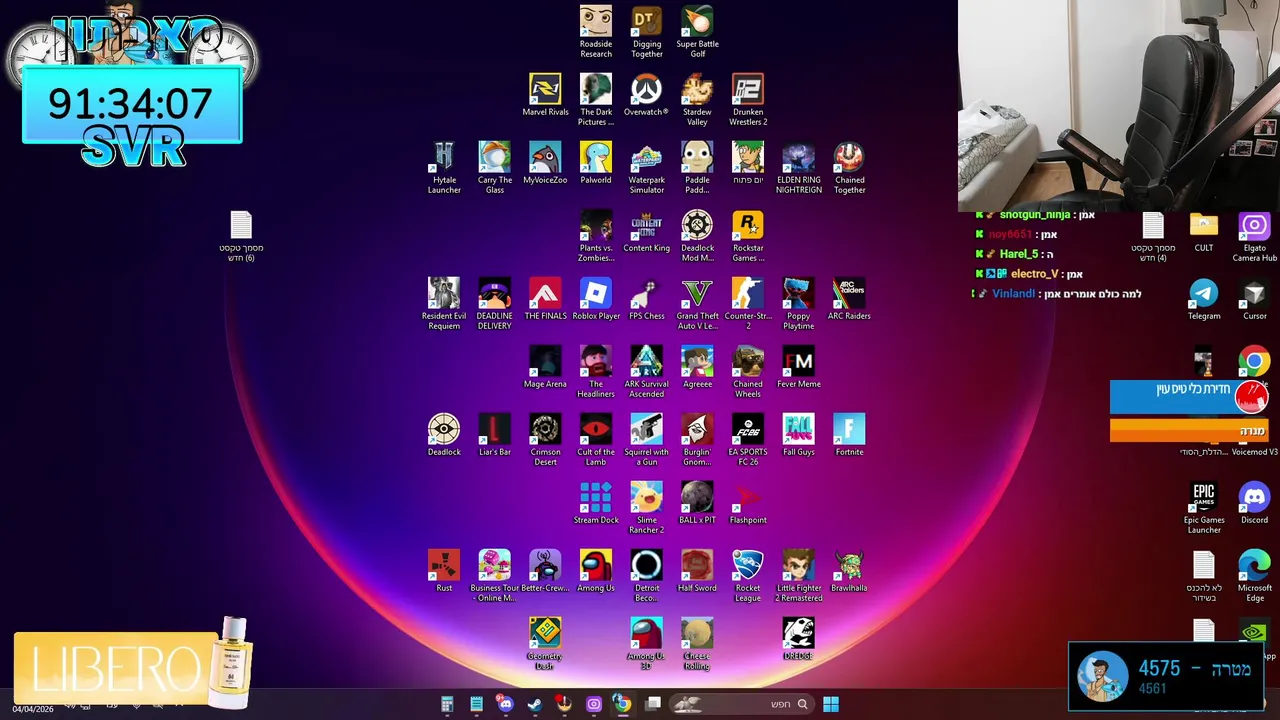Select the Fall Guys icon
1280x720 pixels.
click(799, 435)
